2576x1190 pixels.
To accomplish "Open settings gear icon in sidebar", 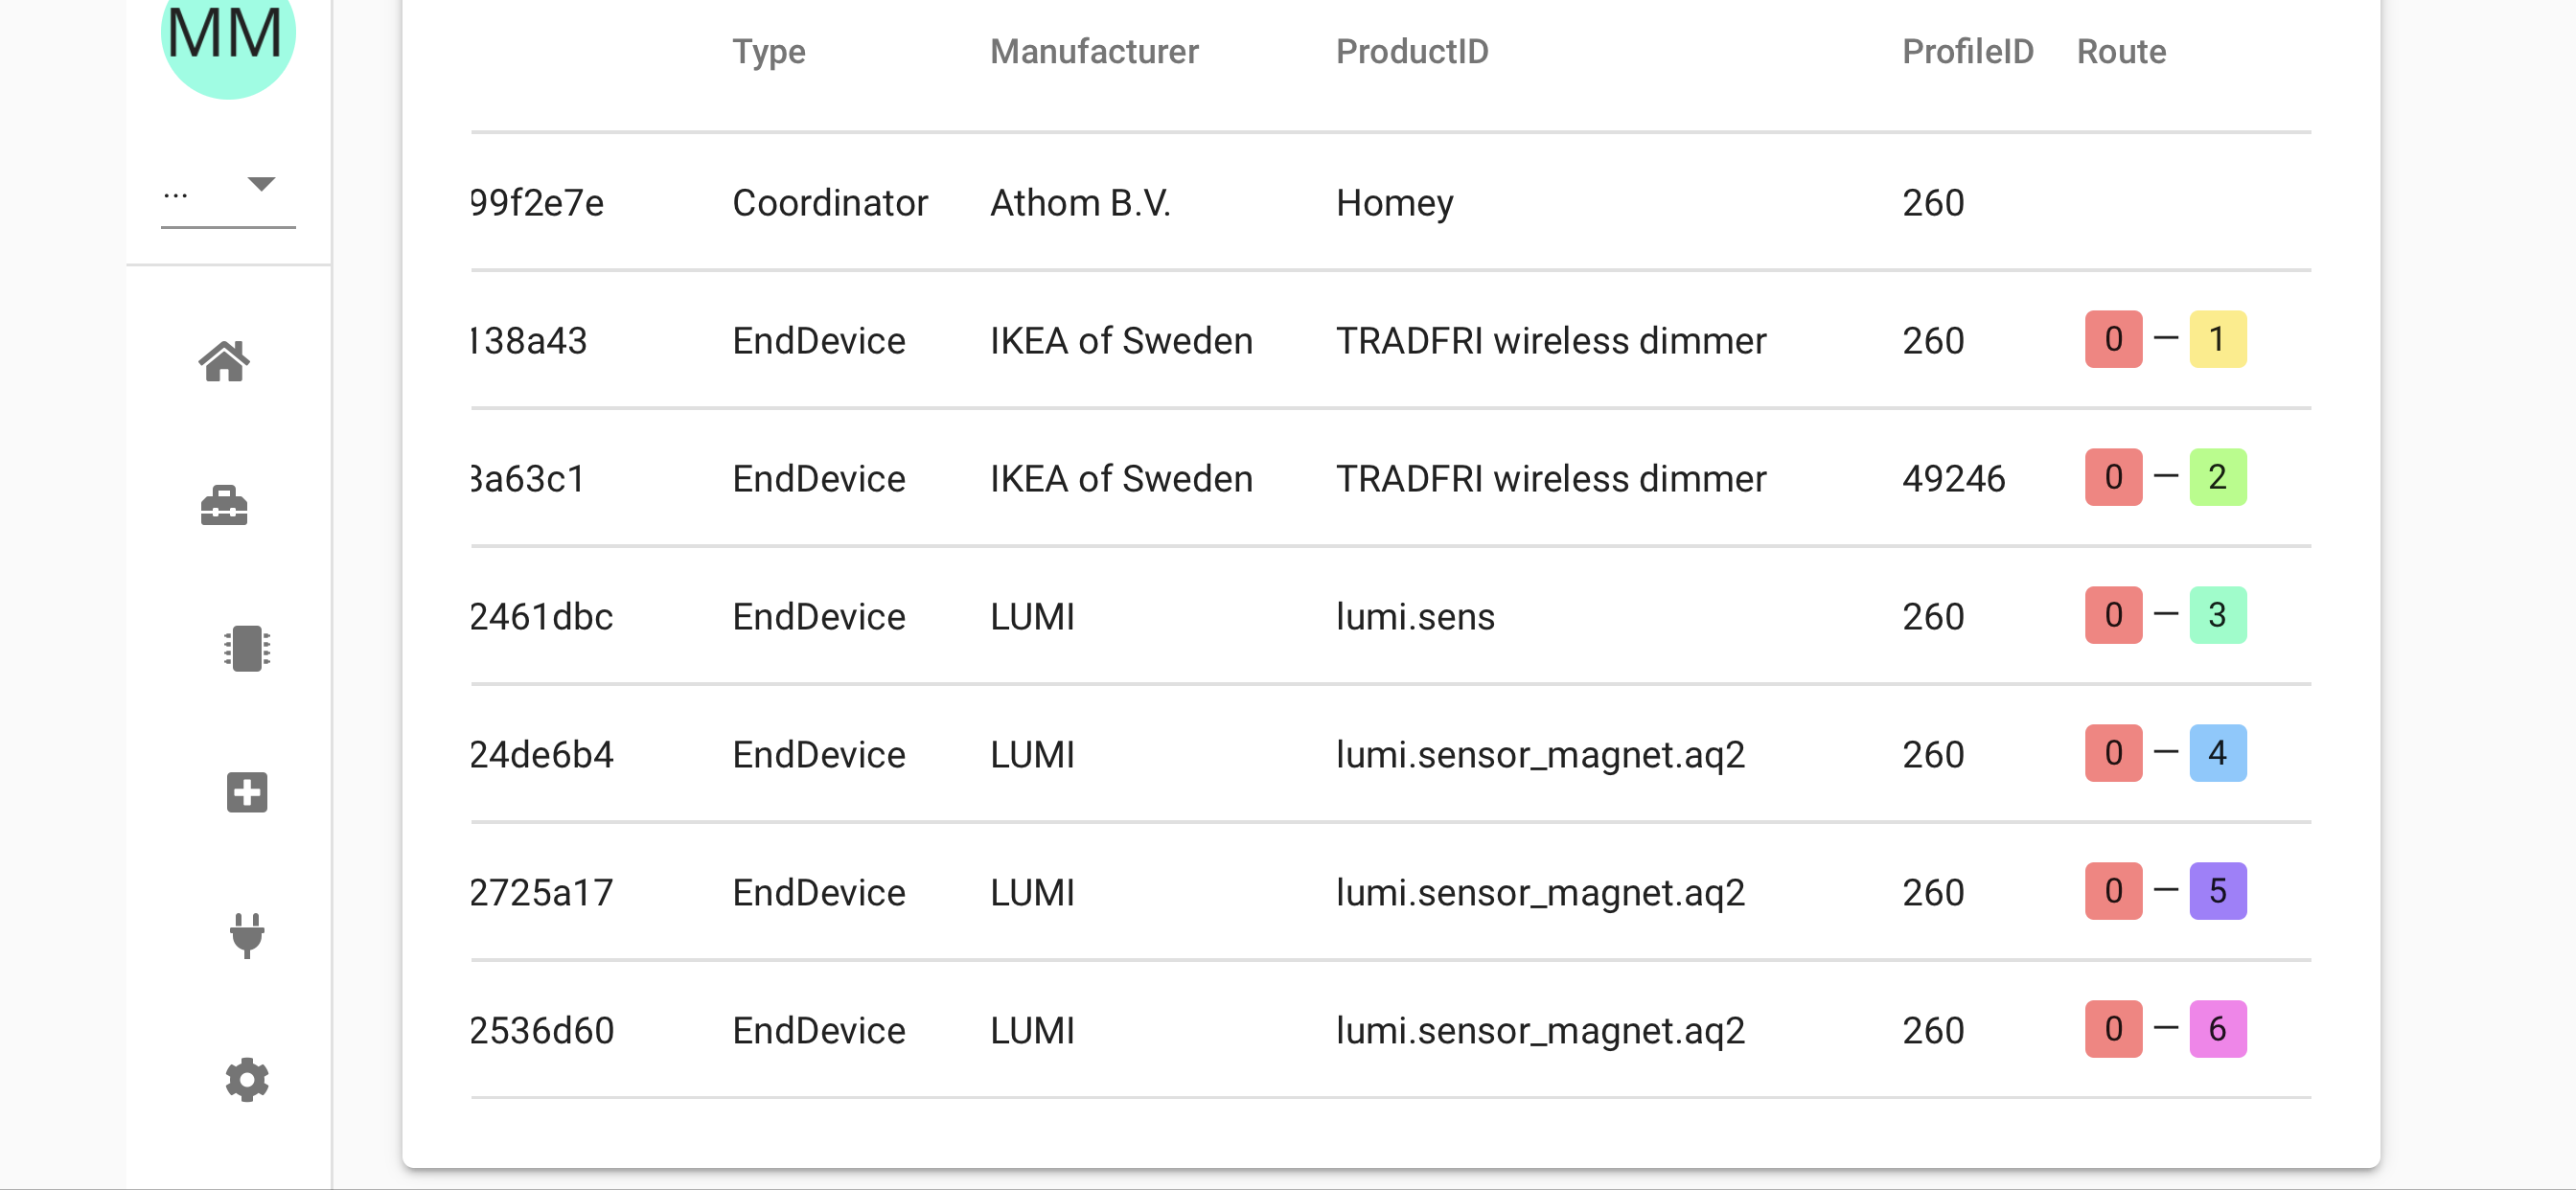I will [x=246, y=1080].
